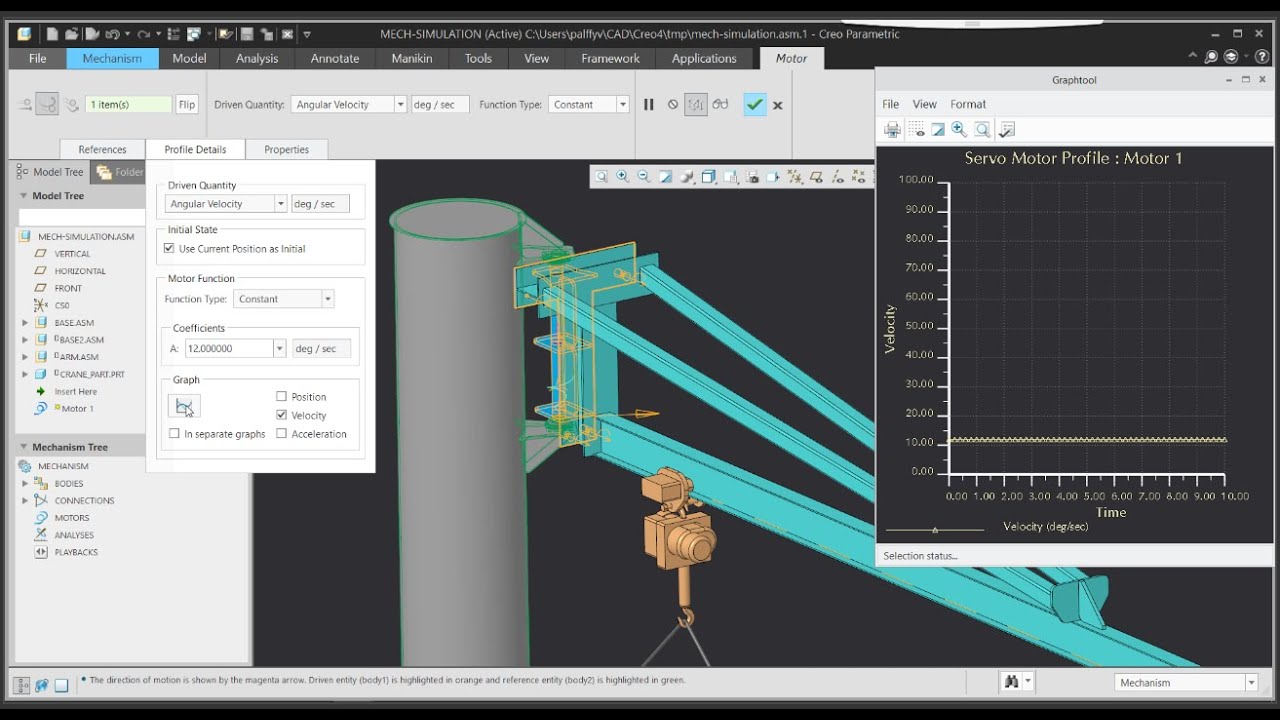1280x720 pixels.
Task: Click the 1 item(s) collector field
Action: (x=129, y=104)
